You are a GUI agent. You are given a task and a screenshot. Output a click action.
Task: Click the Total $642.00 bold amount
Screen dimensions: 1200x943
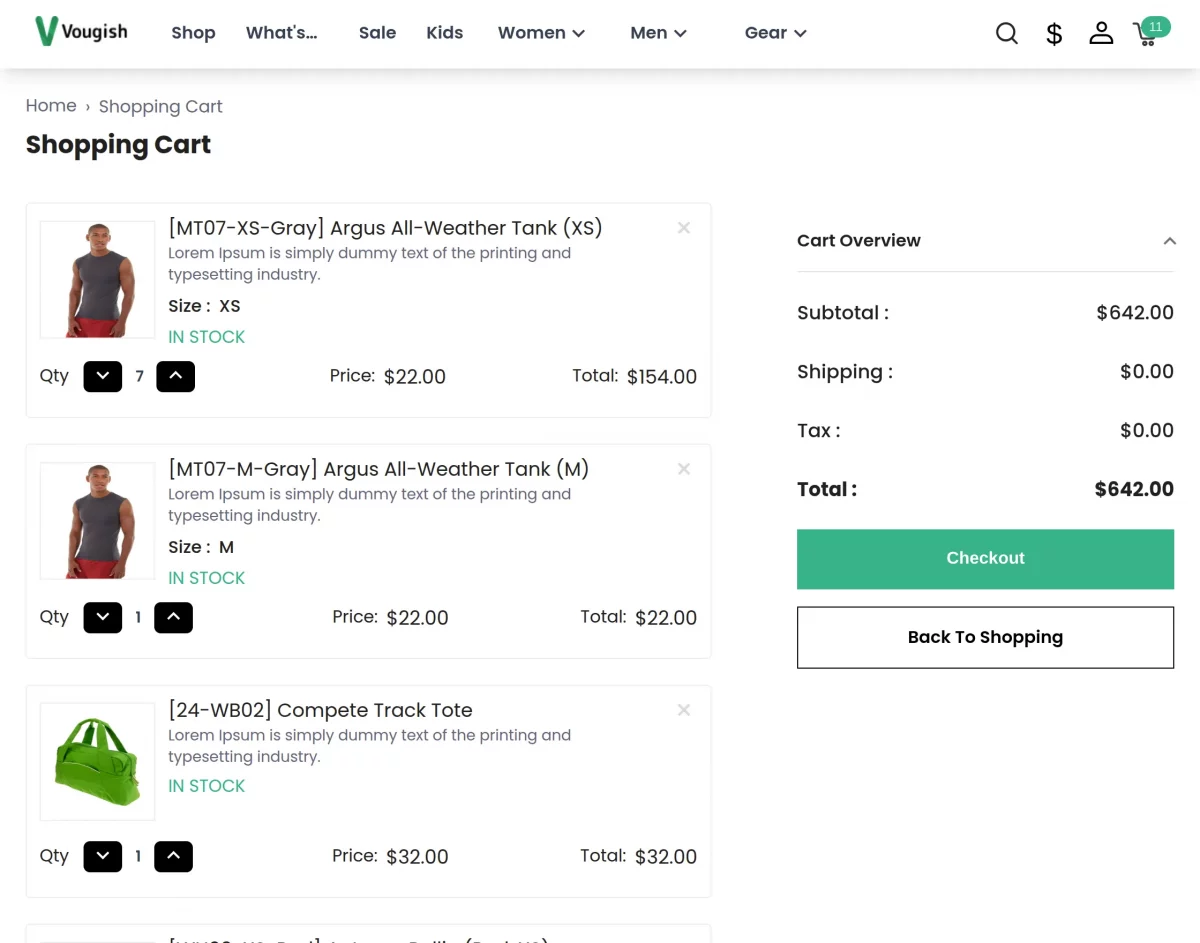pos(1134,489)
